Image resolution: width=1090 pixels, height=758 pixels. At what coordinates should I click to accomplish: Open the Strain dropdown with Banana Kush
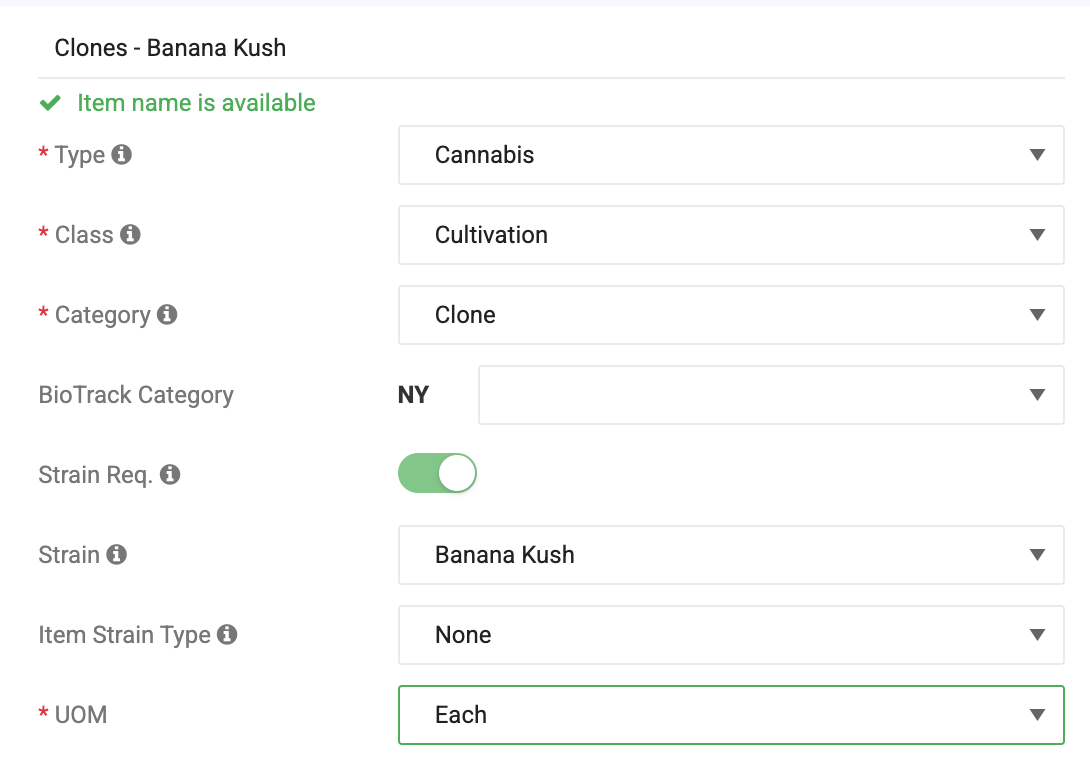coord(731,554)
